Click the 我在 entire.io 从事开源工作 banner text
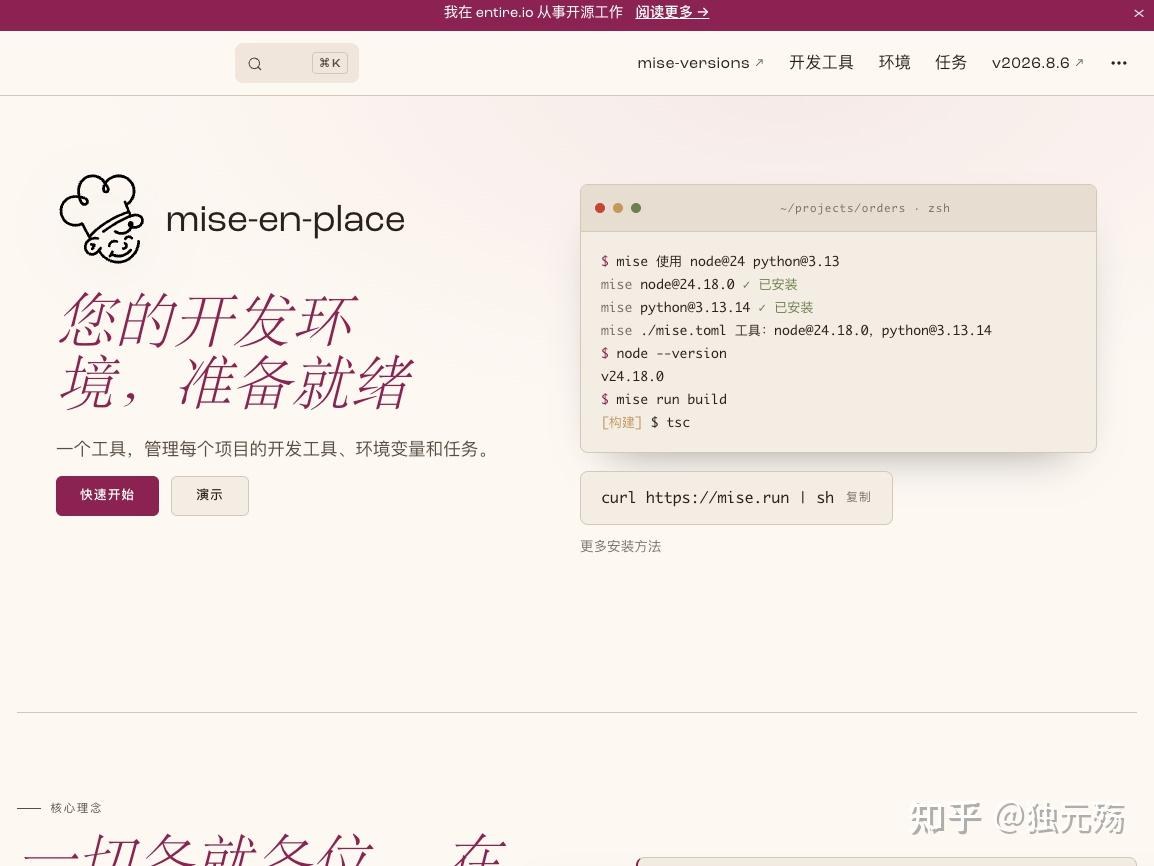Screen dimensions: 1154x866 point(533,13)
